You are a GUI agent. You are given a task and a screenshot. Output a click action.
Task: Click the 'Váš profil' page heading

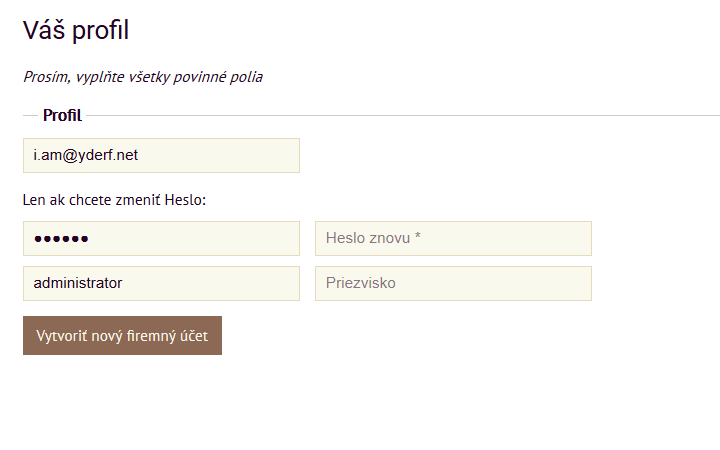coord(76,30)
